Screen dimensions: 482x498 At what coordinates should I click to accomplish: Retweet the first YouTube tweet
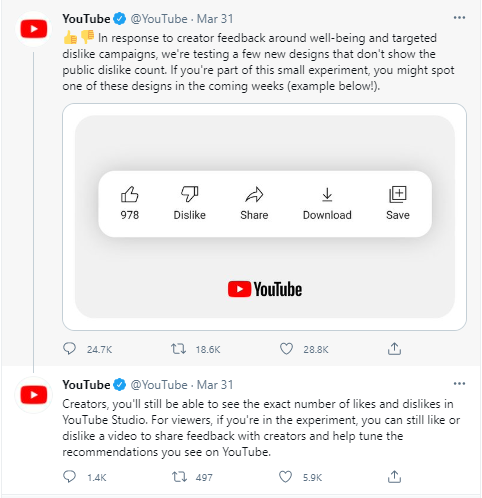178,349
